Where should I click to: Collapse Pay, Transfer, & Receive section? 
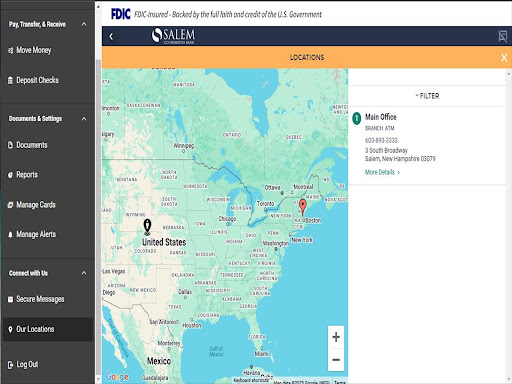(x=84, y=24)
